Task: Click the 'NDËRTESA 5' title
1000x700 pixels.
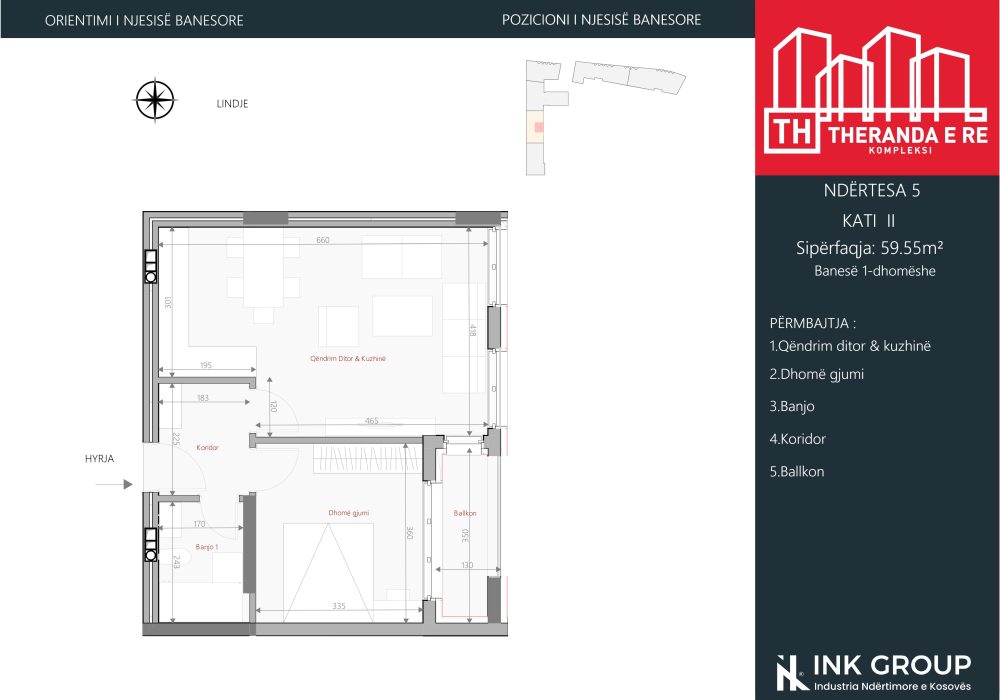Action: click(872, 191)
